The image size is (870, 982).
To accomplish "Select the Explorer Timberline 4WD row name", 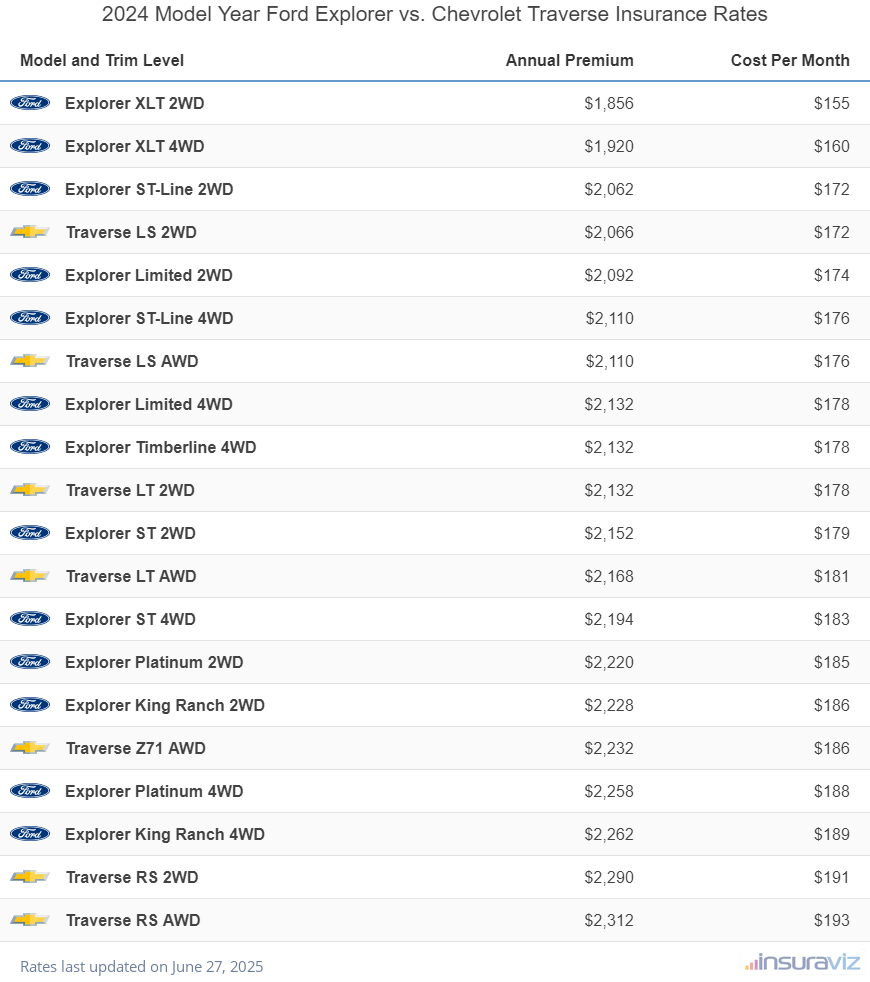I will point(161,447).
